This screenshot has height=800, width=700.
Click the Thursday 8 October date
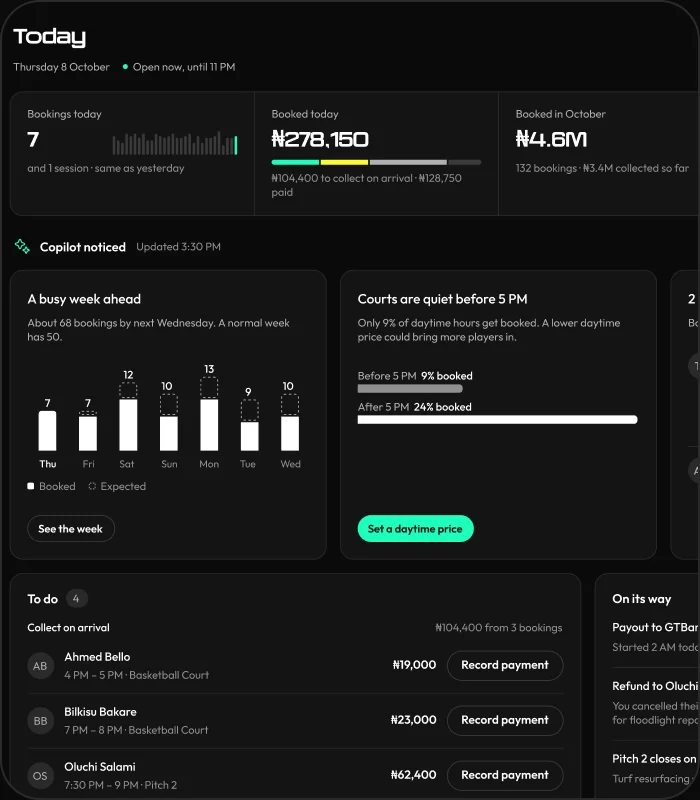[x=61, y=67]
